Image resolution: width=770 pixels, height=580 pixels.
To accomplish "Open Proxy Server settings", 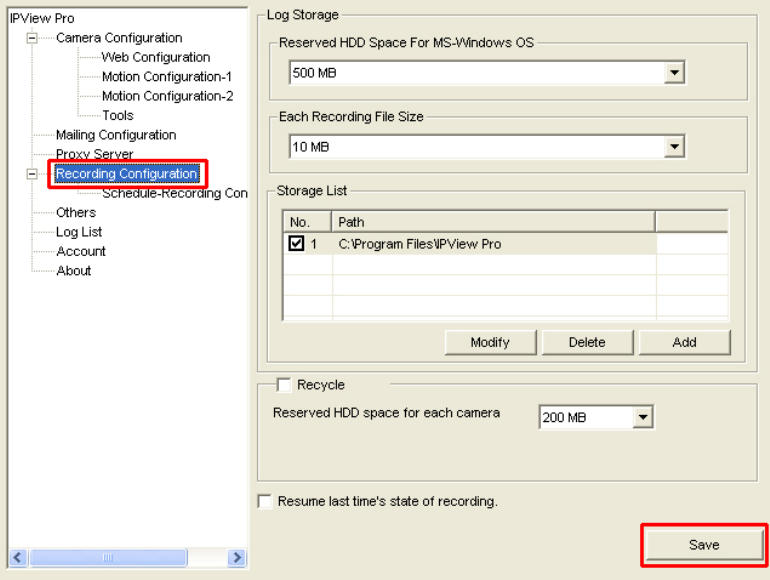I will coord(94,154).
